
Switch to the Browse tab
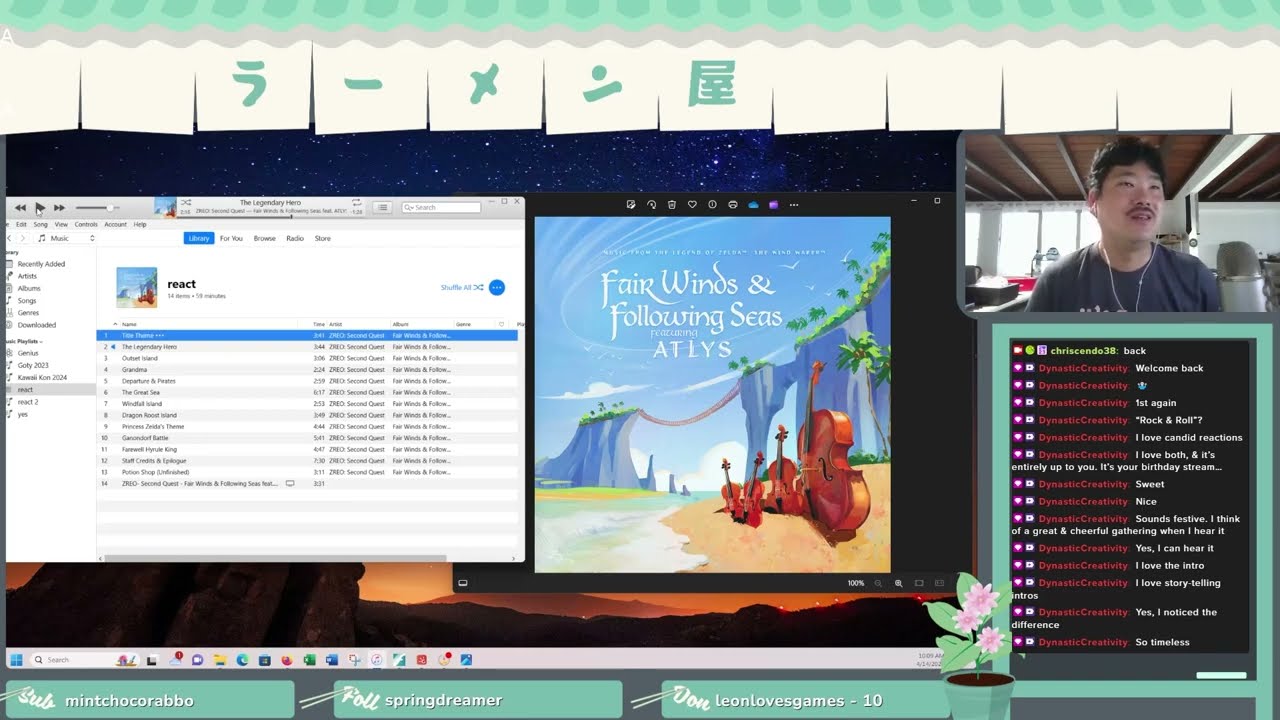click(264, 238)
